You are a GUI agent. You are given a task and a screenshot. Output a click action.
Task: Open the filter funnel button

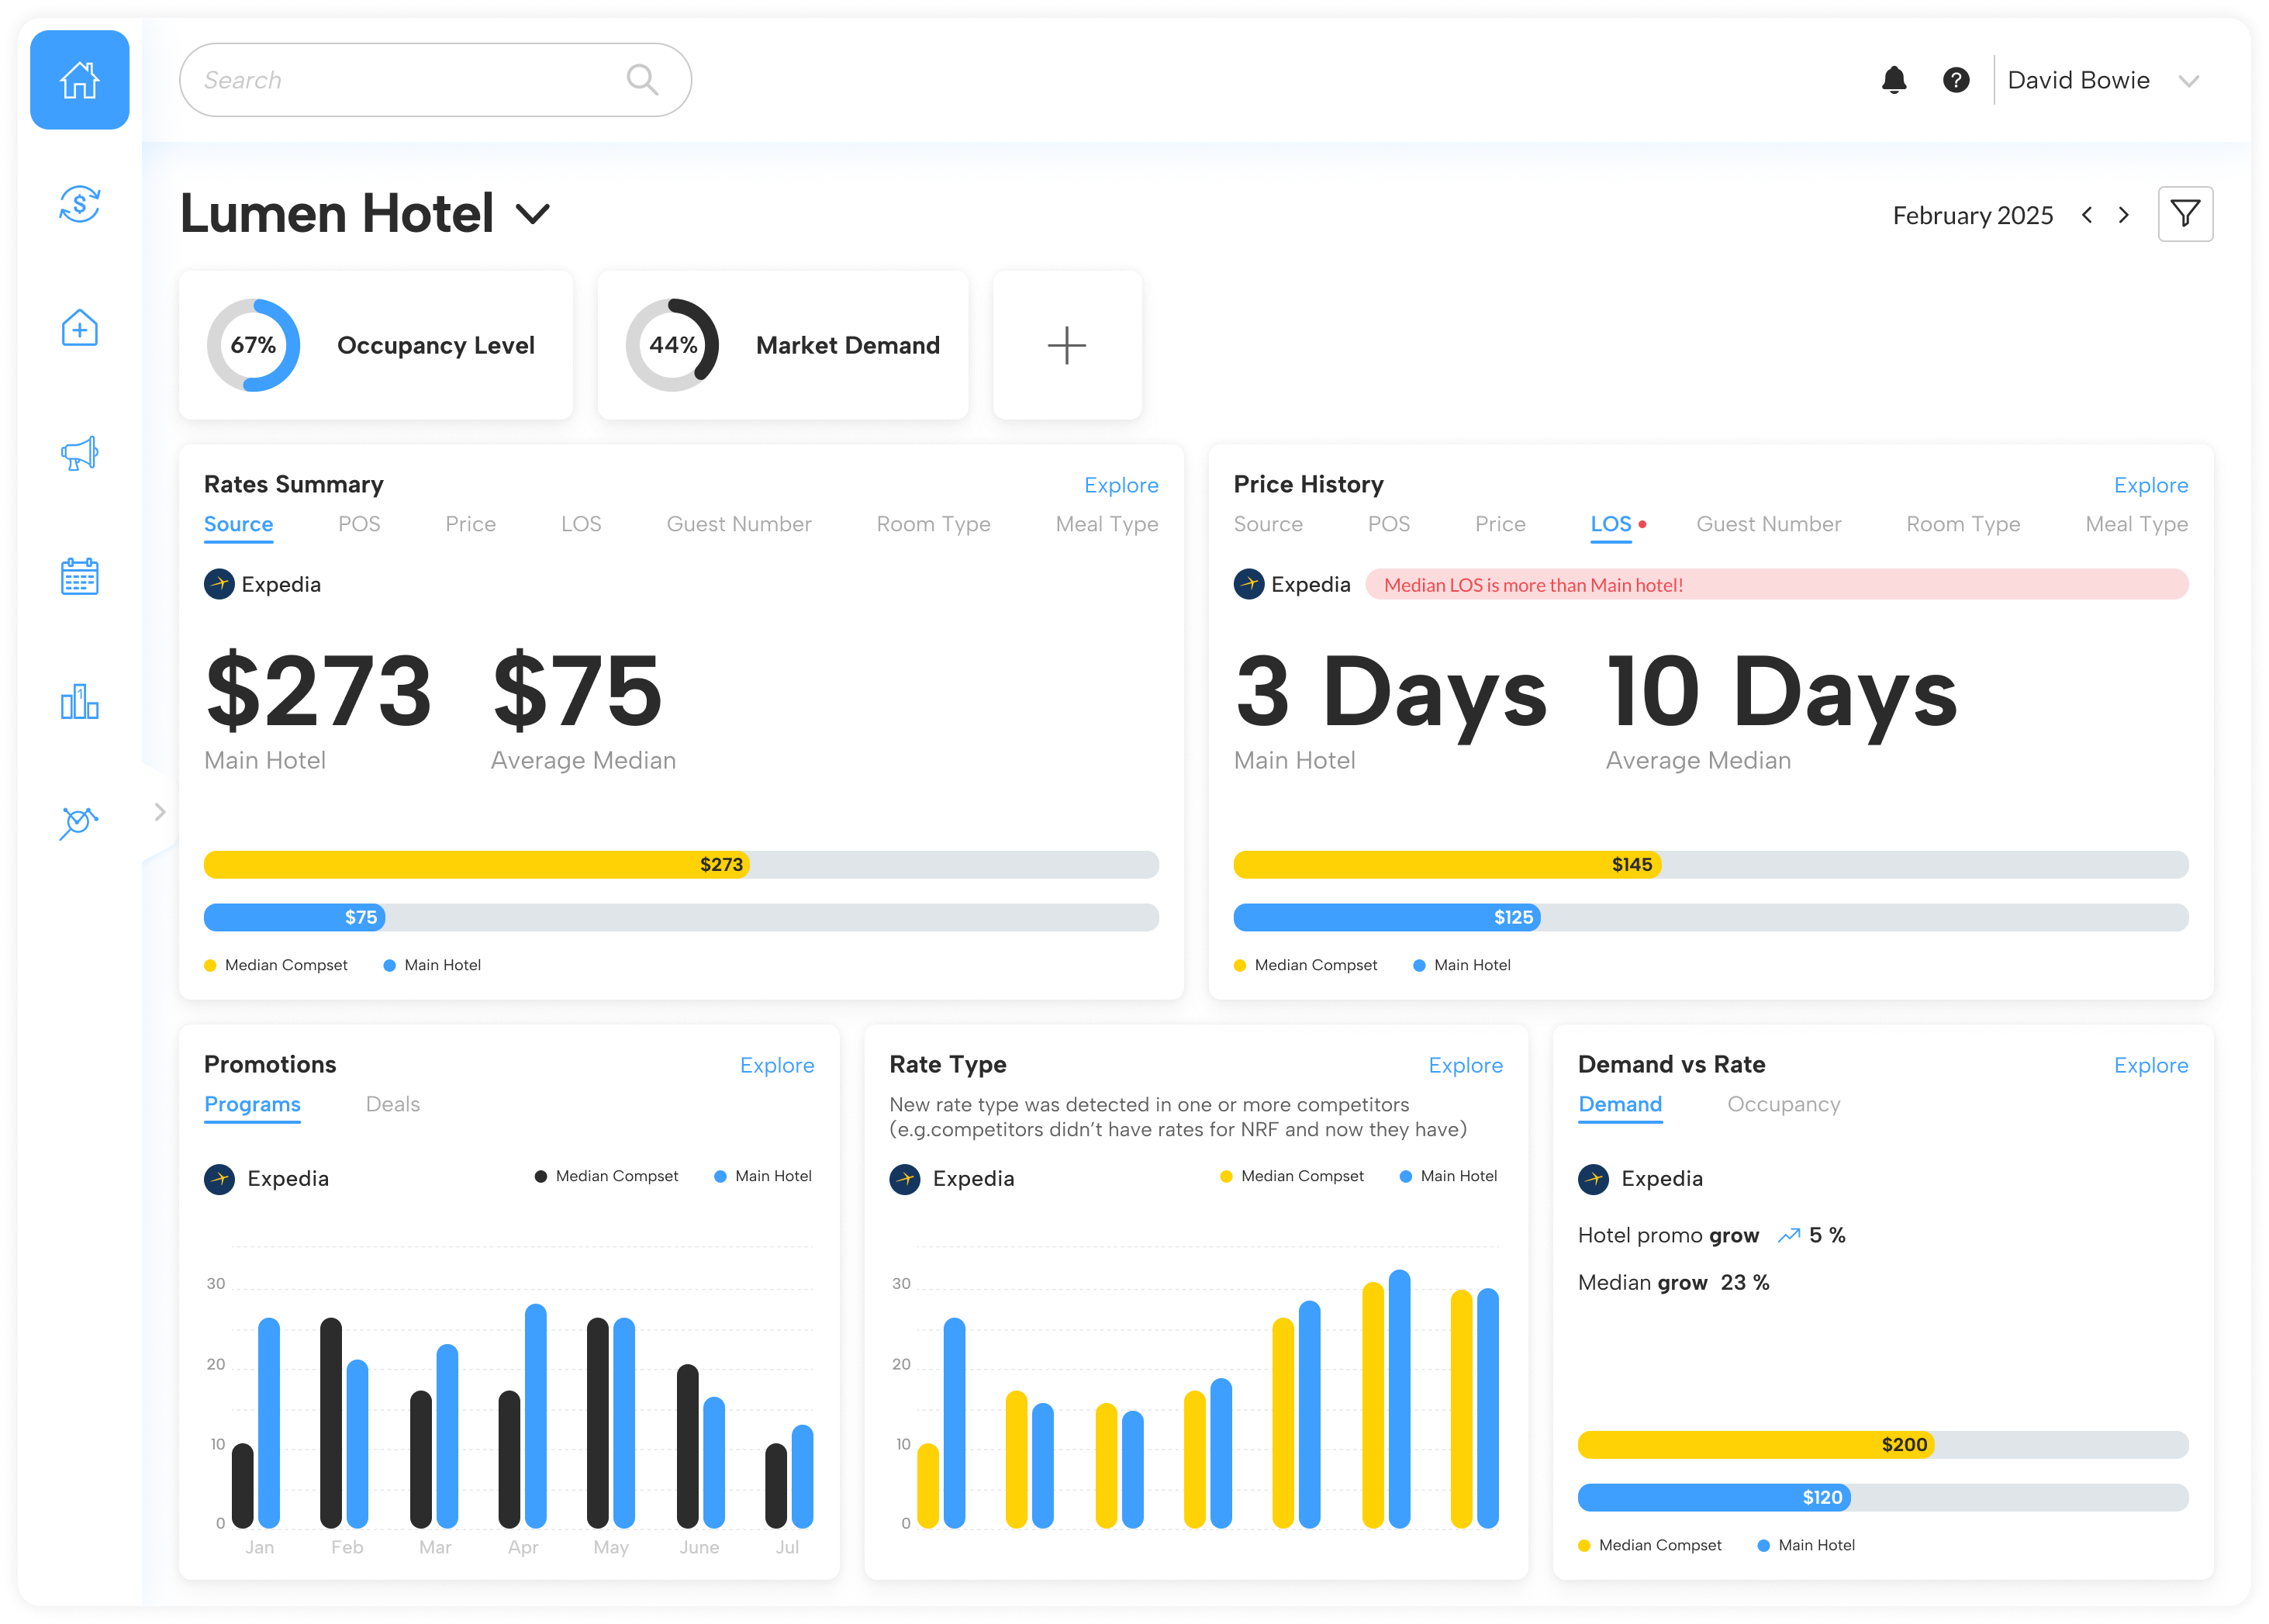pyautogui.click(x=2184, y=214)
